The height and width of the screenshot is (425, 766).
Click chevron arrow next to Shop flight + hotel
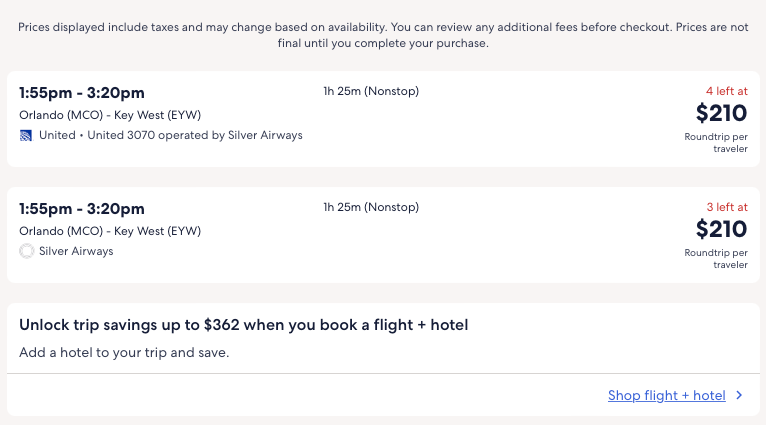[x=739, y=396]
